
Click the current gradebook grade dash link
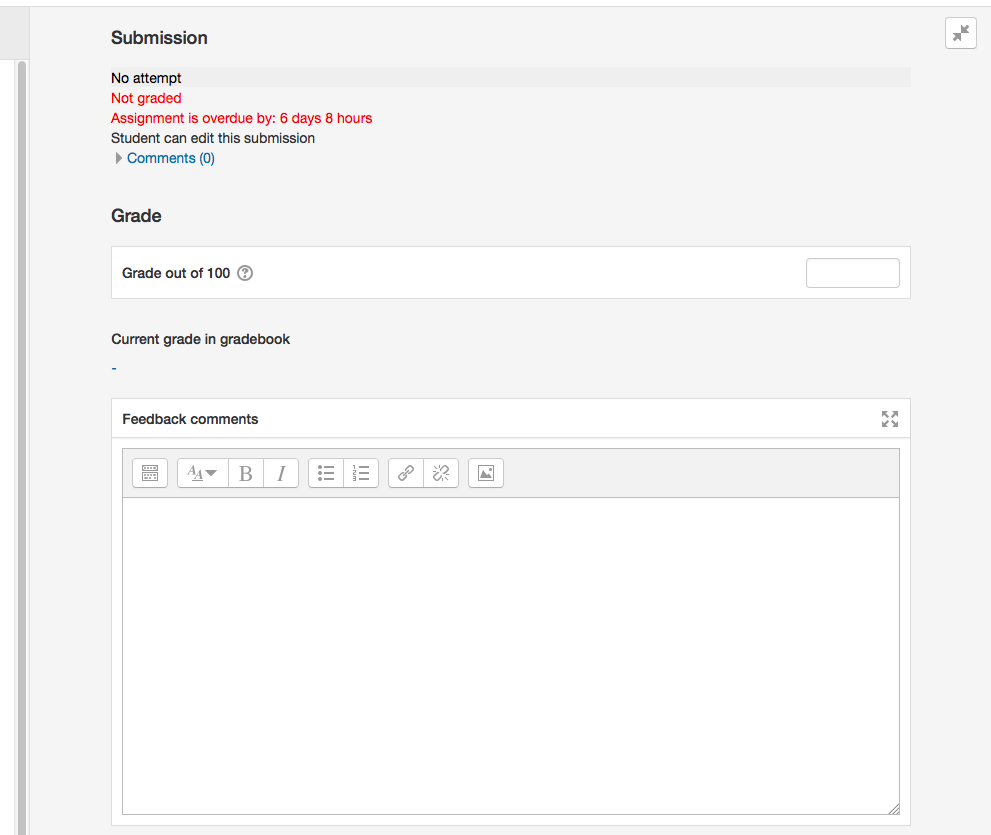click(x=114, y=368)
